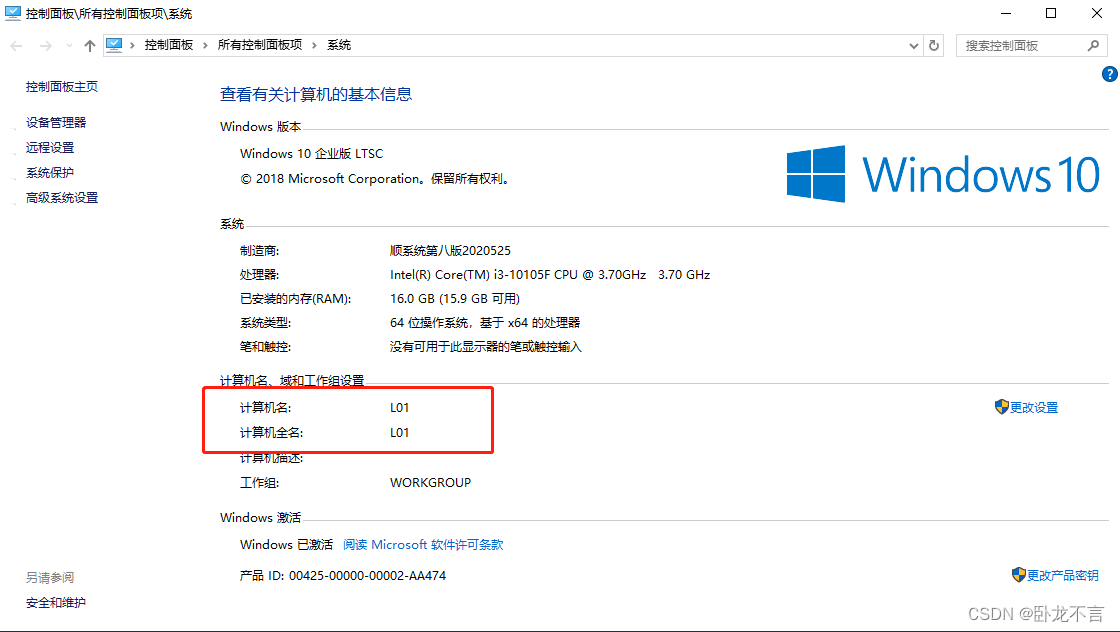
Task: Select 控制面板 breadcrumb in address bar
Action: click(169, 45)
